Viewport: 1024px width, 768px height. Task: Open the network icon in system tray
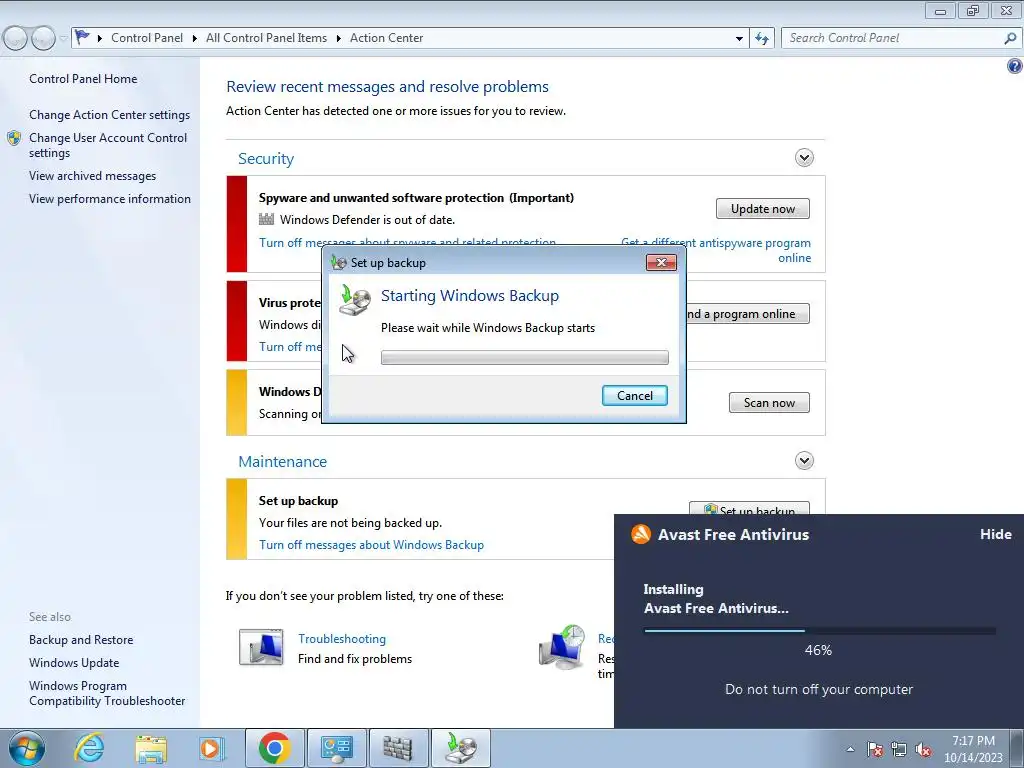point(899,749)
